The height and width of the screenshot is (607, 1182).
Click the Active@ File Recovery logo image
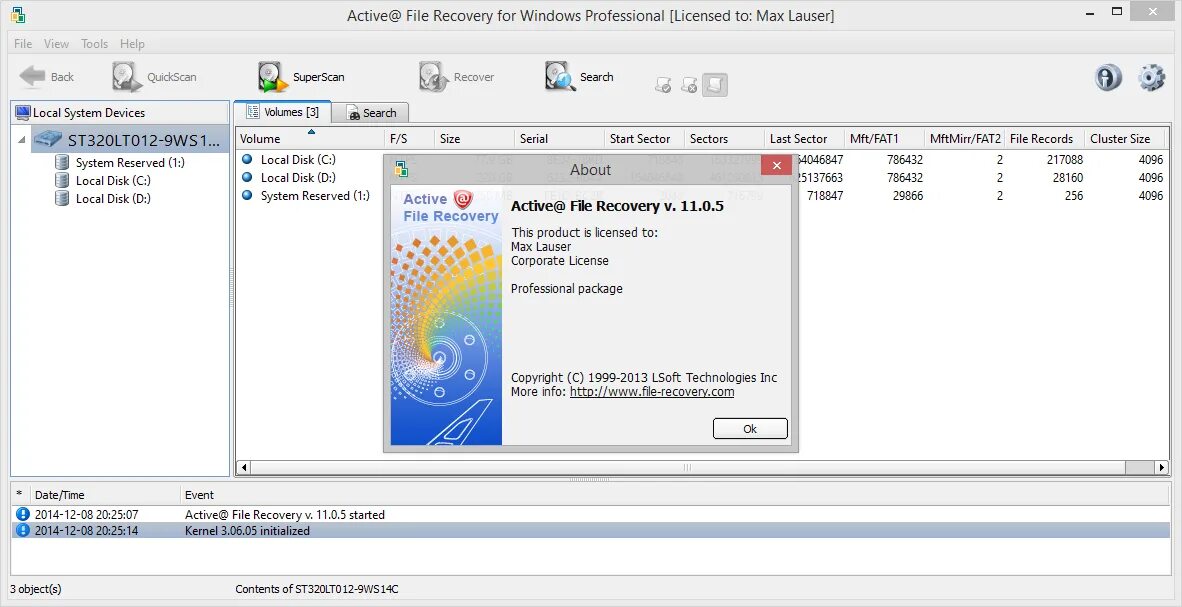point(446,315)
